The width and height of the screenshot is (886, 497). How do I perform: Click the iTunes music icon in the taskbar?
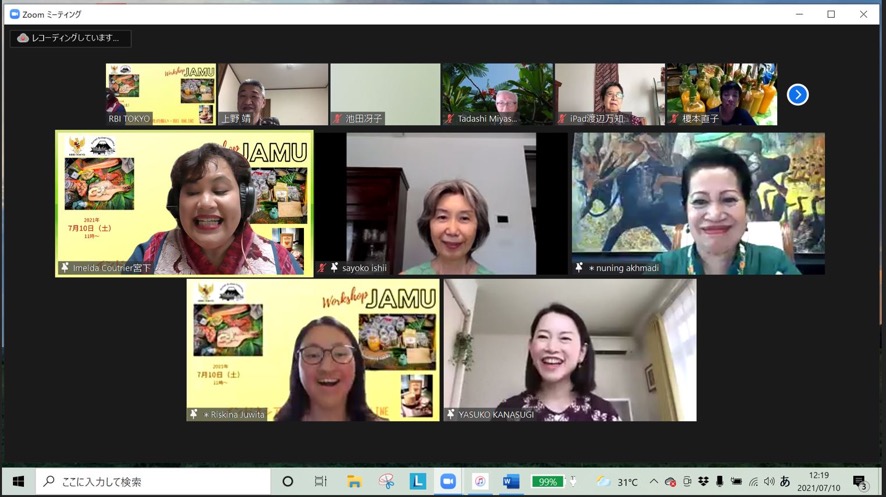click(480, 481)
